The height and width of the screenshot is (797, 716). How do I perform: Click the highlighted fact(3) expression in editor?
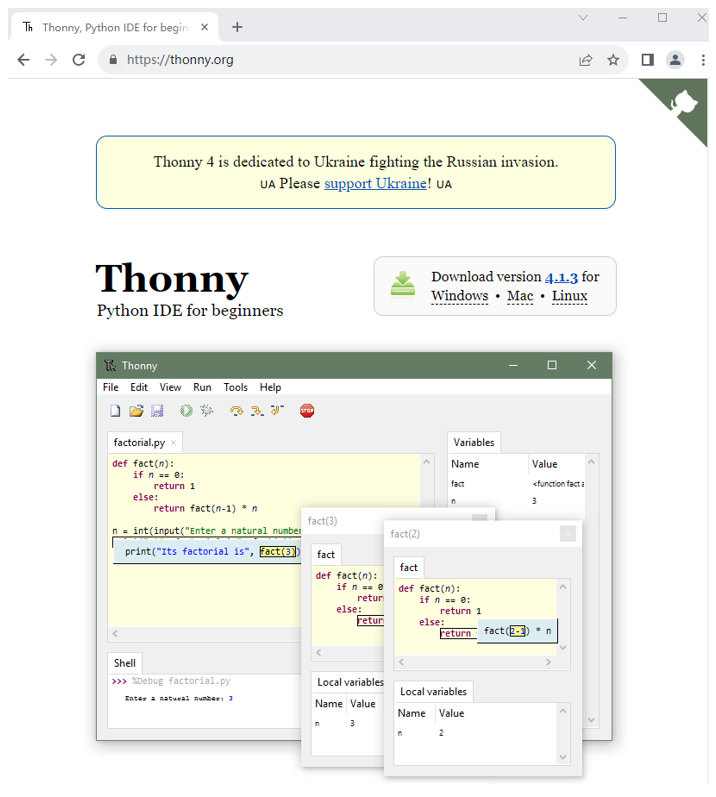coord(277,551)
